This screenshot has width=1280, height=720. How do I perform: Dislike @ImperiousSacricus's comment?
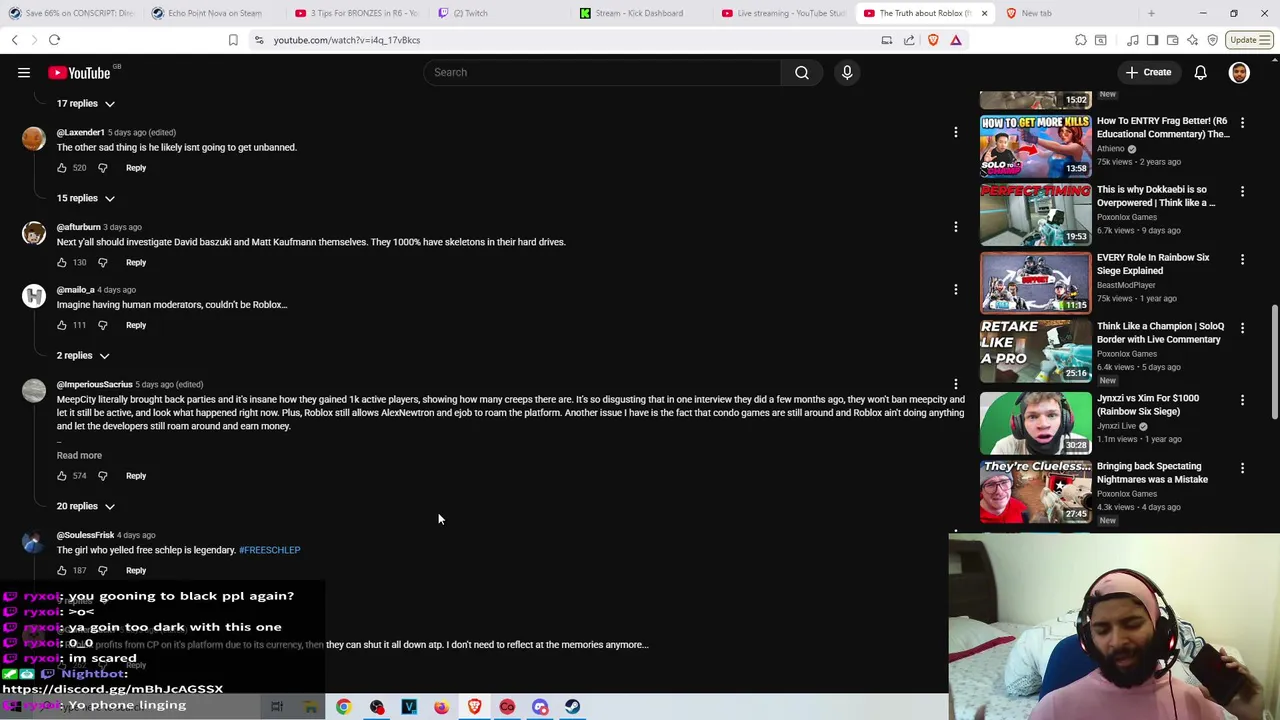pyautogui.click(x=102, y=476)
